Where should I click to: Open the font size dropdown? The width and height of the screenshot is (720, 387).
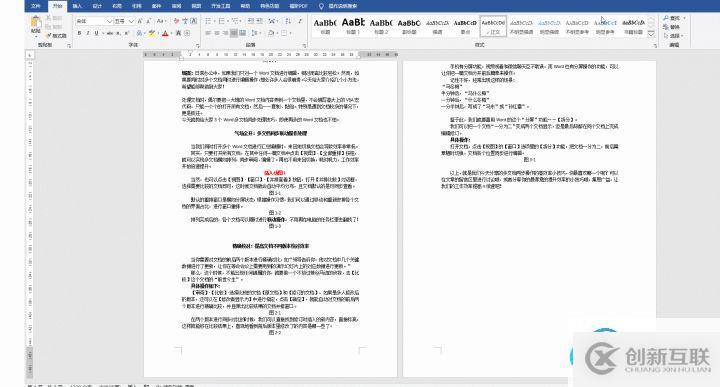point(131,21)
